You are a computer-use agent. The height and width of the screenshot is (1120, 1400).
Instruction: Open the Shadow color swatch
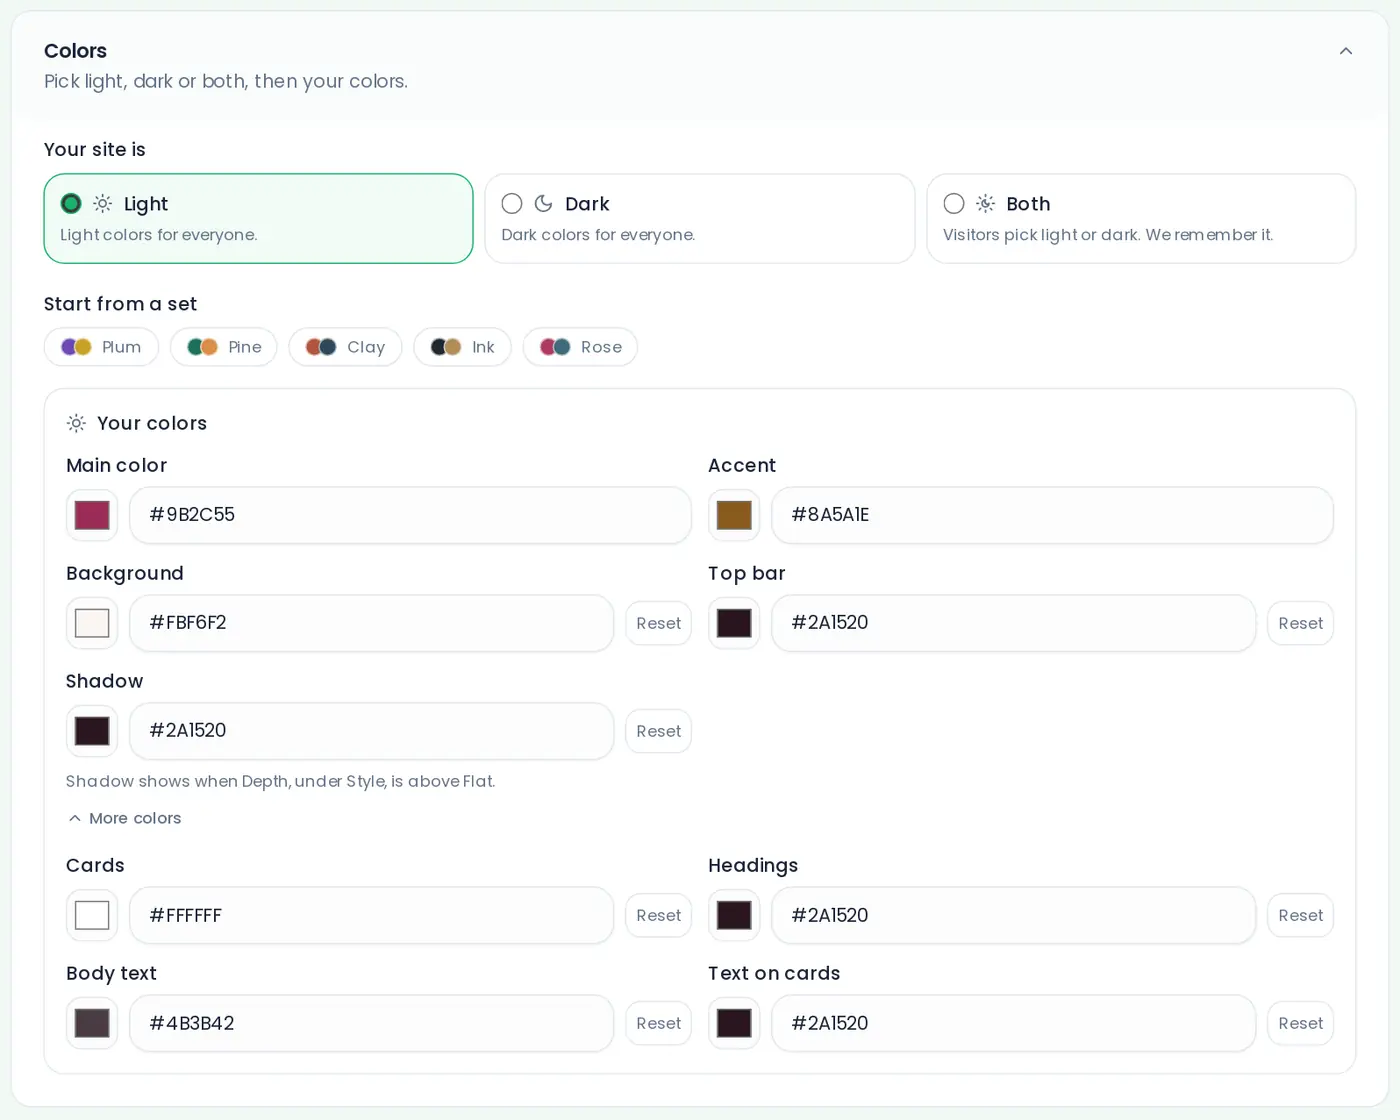[92, 731]
